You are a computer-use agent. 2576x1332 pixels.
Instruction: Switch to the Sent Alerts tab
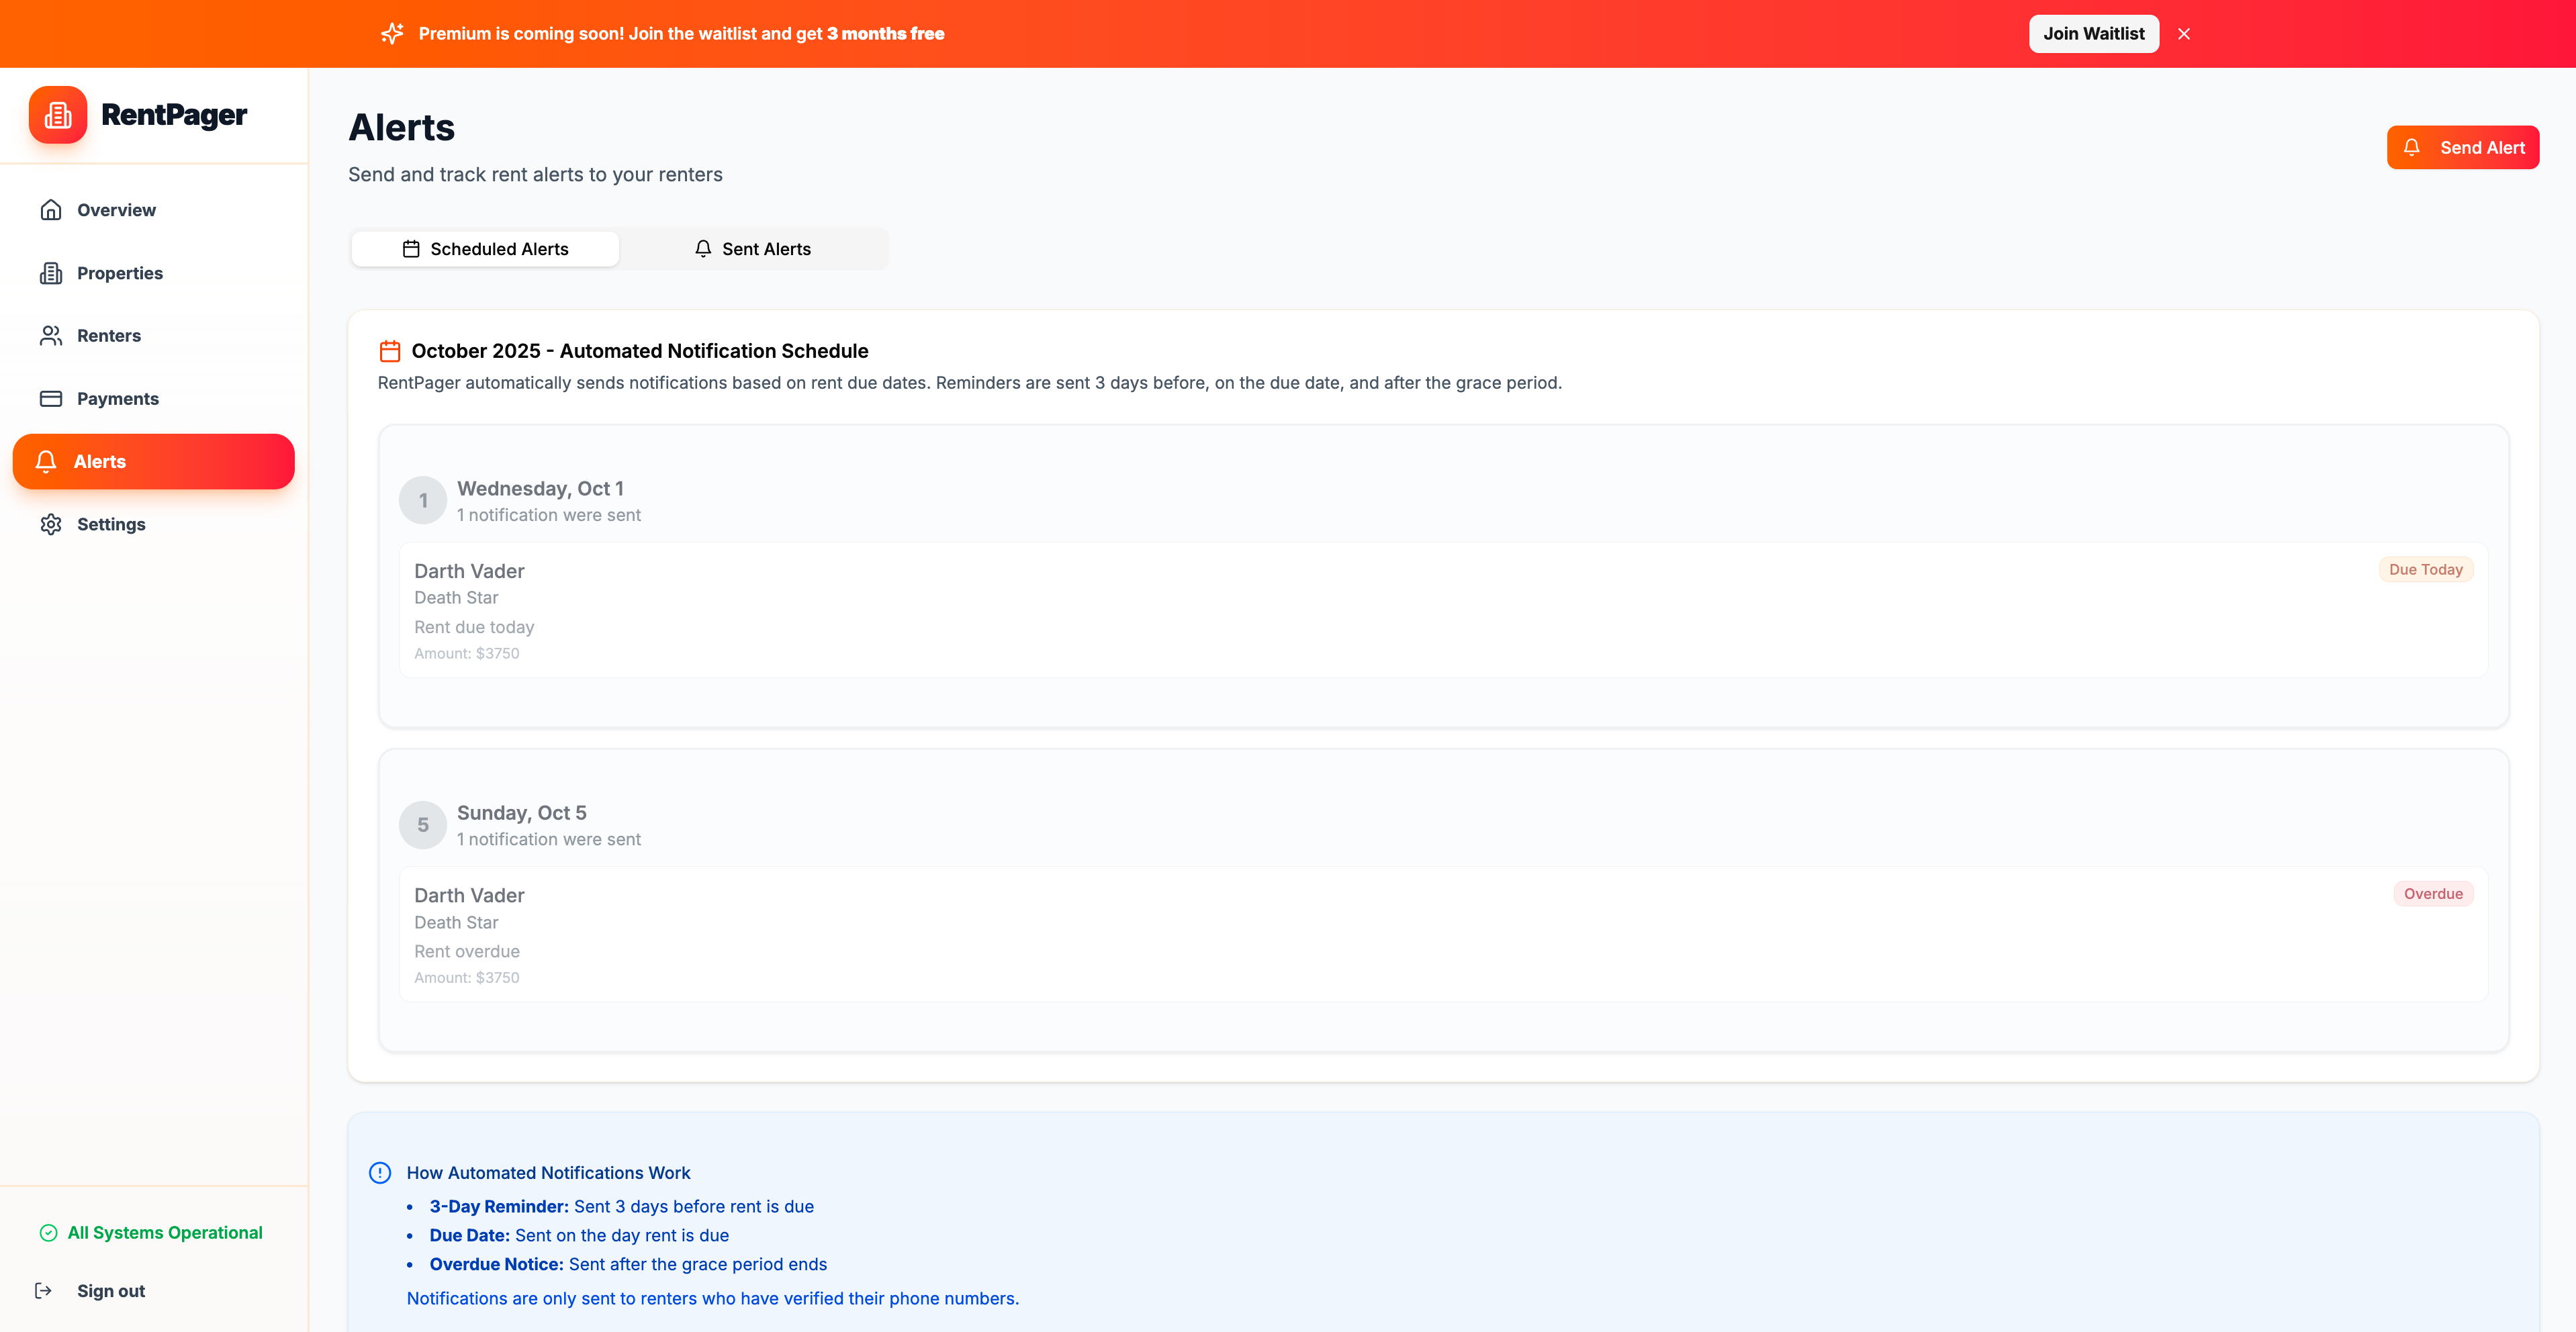[x=753, y=249]
